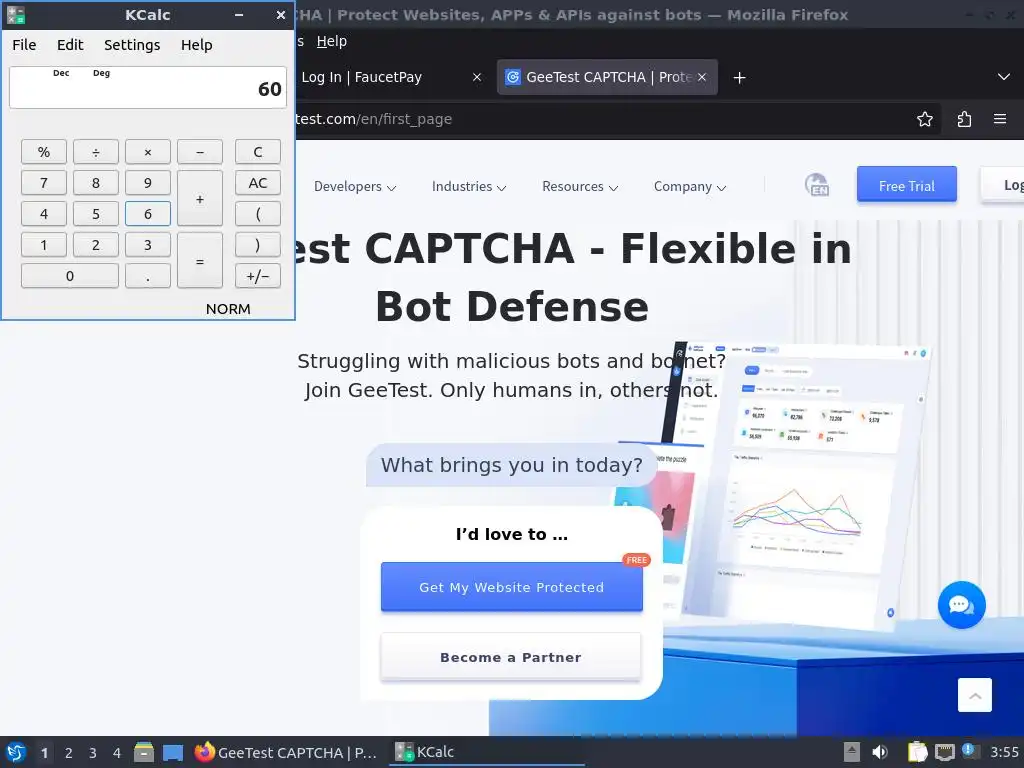Image resolution: width=1024 pixels, height=768 pixels.
Task: Click the divide button in KCalc
Action: point(95,152)
